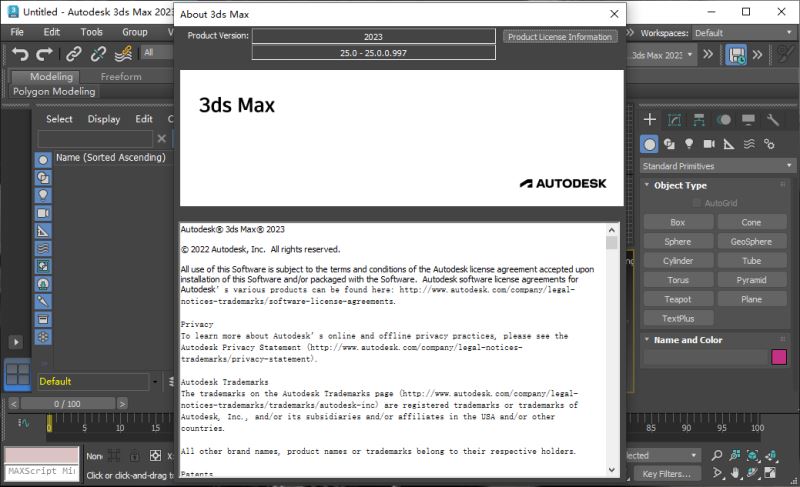The height and width of the screenshot is (487, 800).
Task: Click the viewport layout grid icon
Action: point(18,374)
